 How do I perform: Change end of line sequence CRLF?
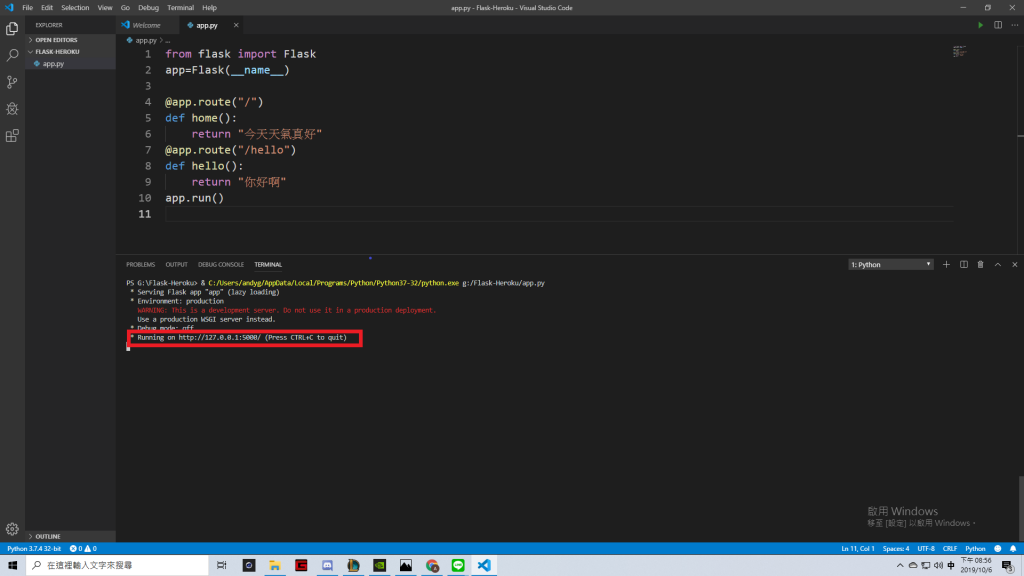[x=950, y=549]
